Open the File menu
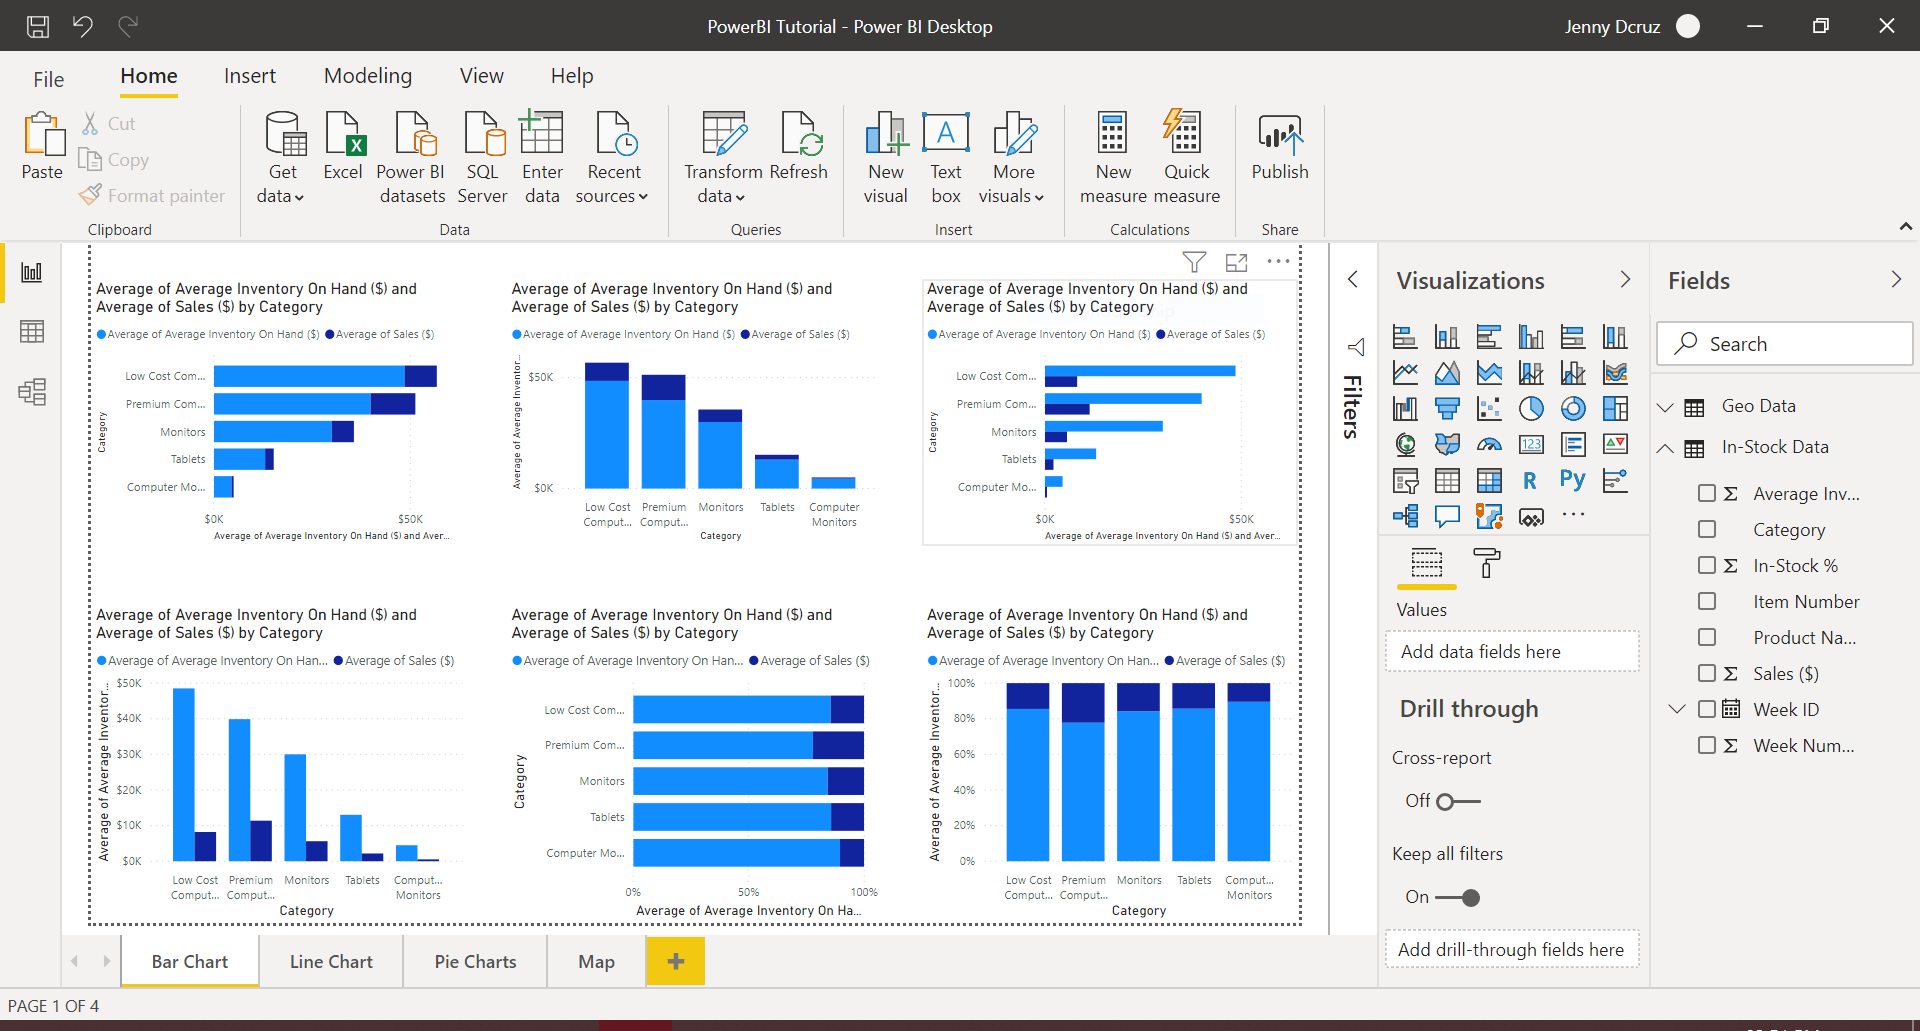 48,79
